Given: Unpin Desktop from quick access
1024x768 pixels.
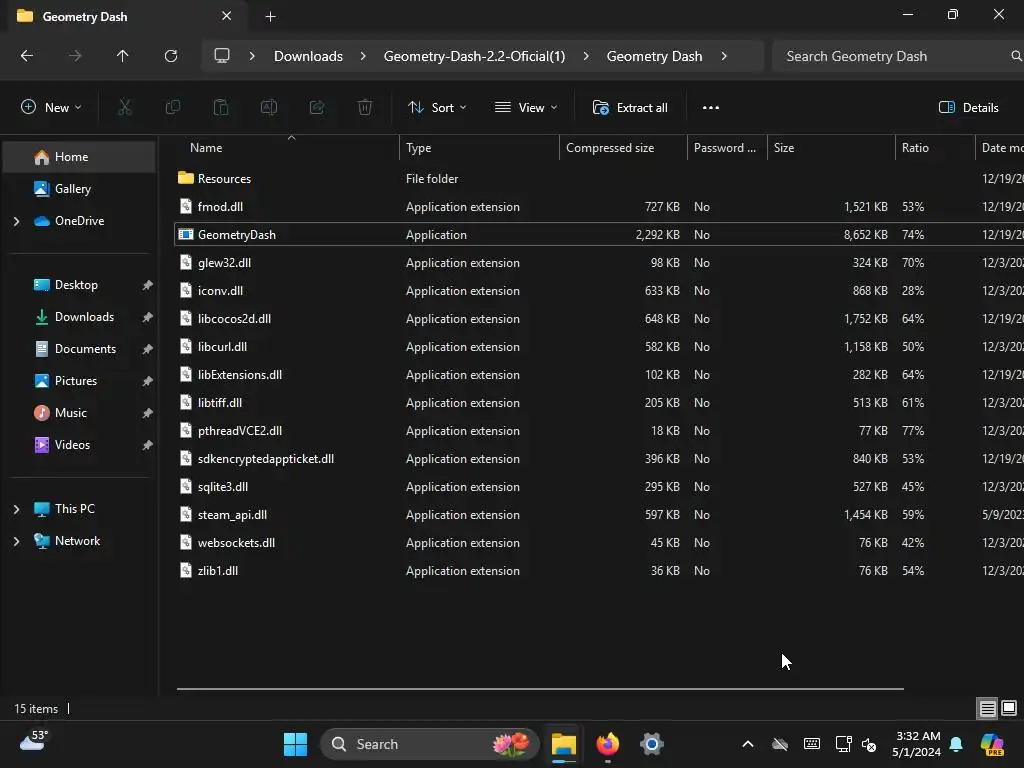Looking at the screenshot, I should pyautogui.click(x=148, y=285).
